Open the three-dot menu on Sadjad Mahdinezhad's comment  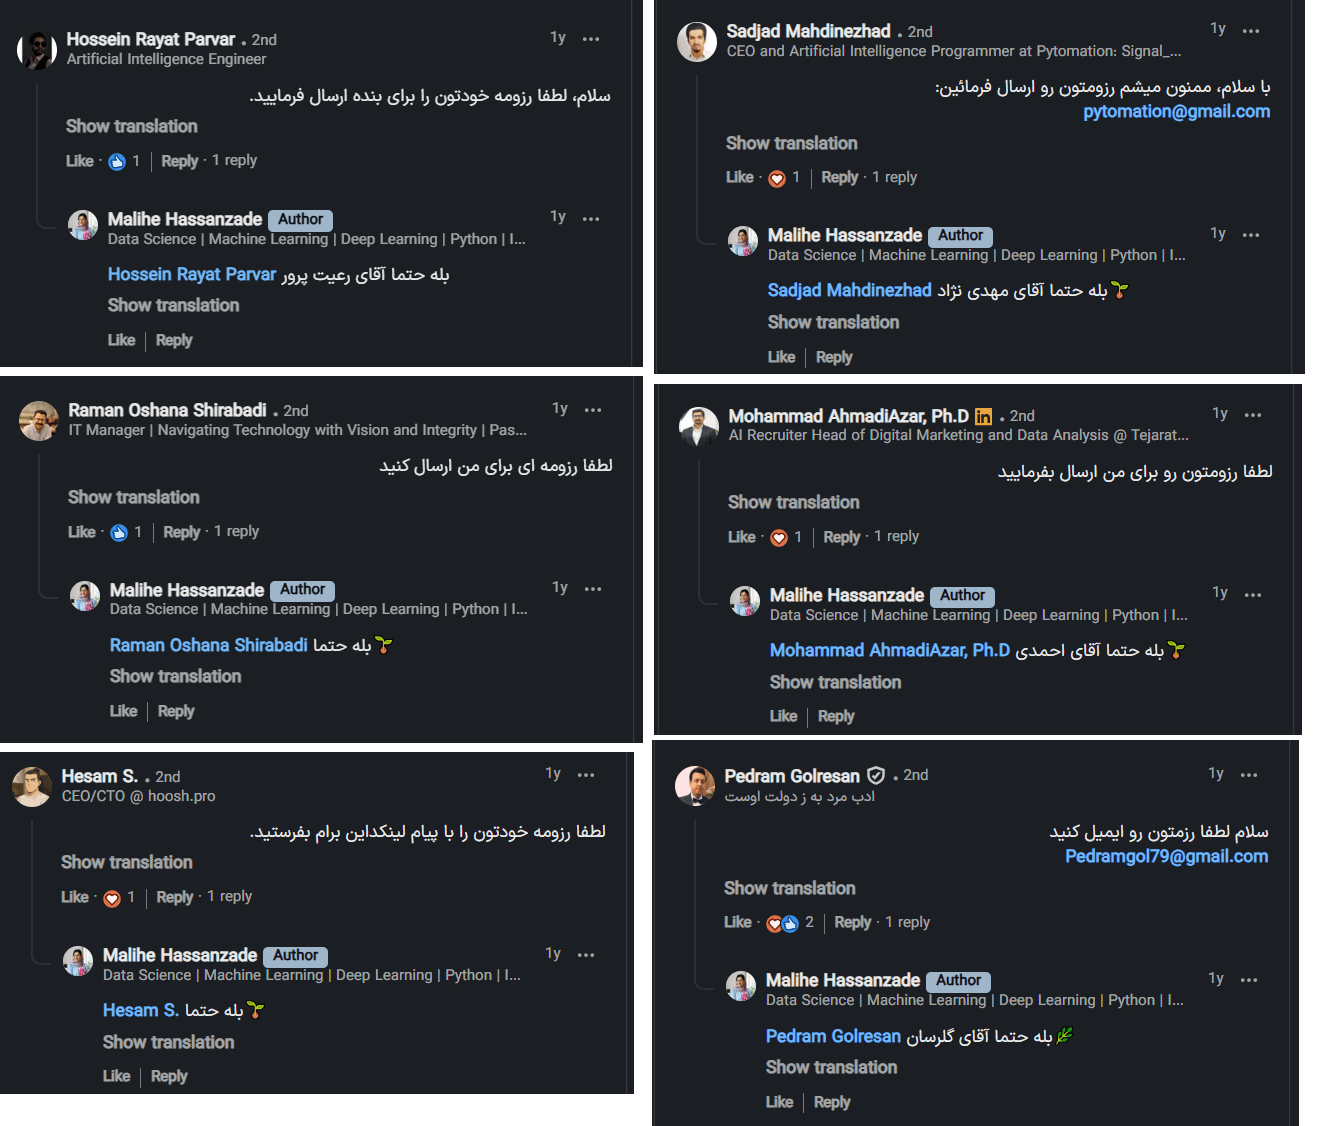(x=1251, y=31)
